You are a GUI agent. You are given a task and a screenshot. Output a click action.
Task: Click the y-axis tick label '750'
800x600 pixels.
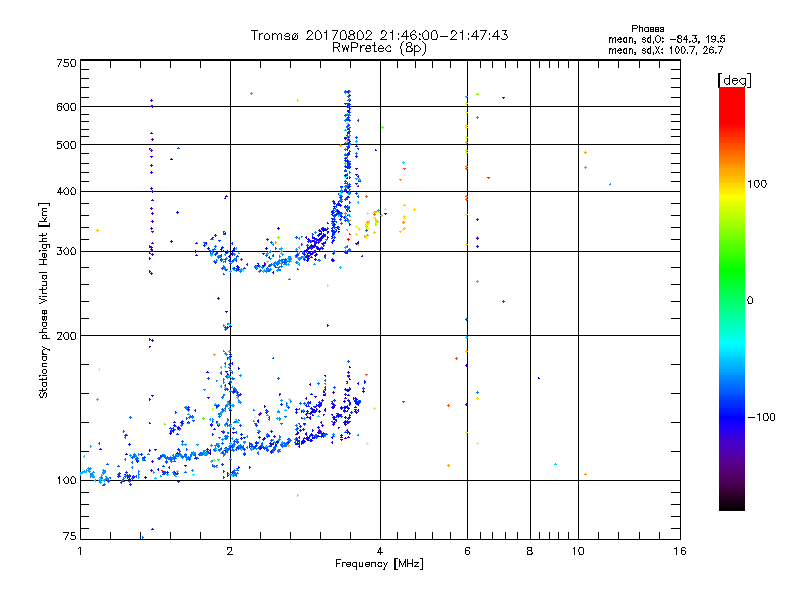coord(66,63)
